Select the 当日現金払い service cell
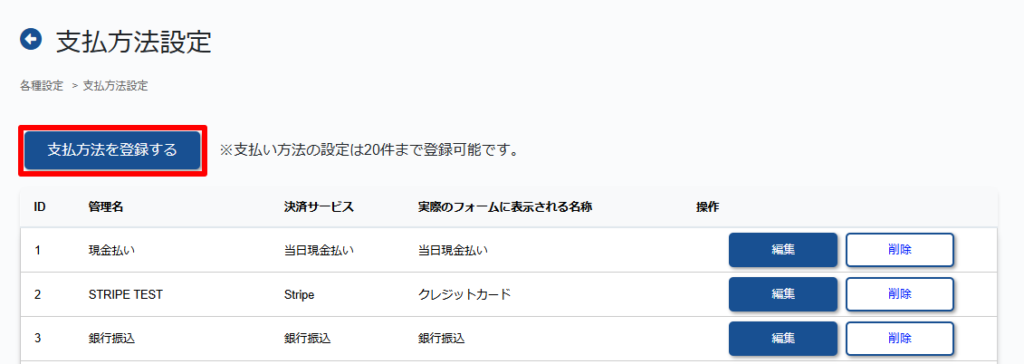 (x=319, y=250)
